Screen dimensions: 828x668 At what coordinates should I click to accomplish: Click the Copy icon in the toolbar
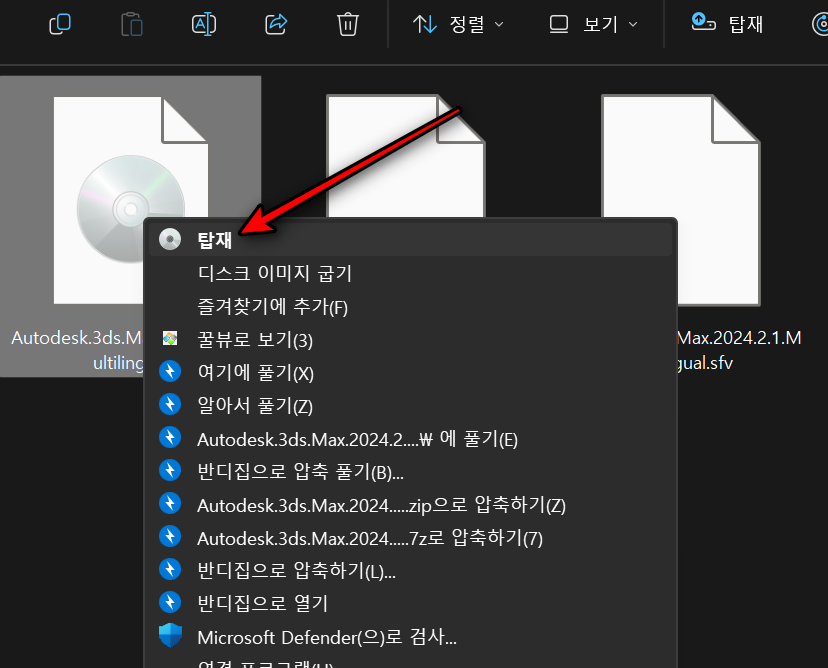point(60,24)
